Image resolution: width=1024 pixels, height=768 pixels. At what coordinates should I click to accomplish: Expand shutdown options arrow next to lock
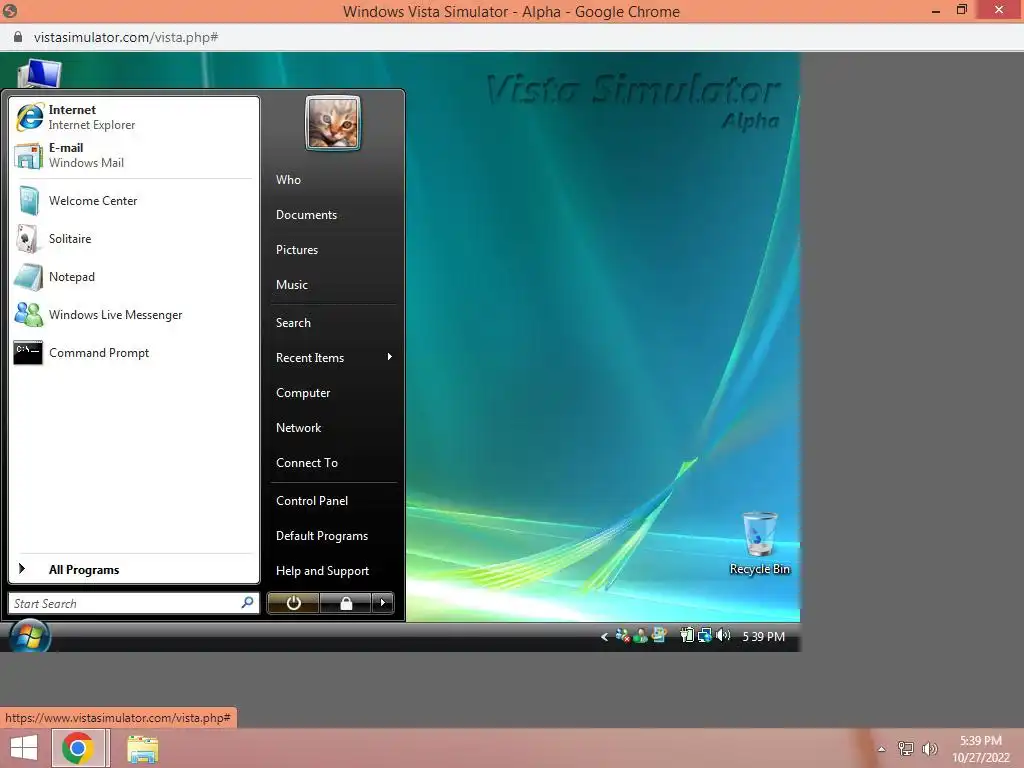[x=383, y=603]
